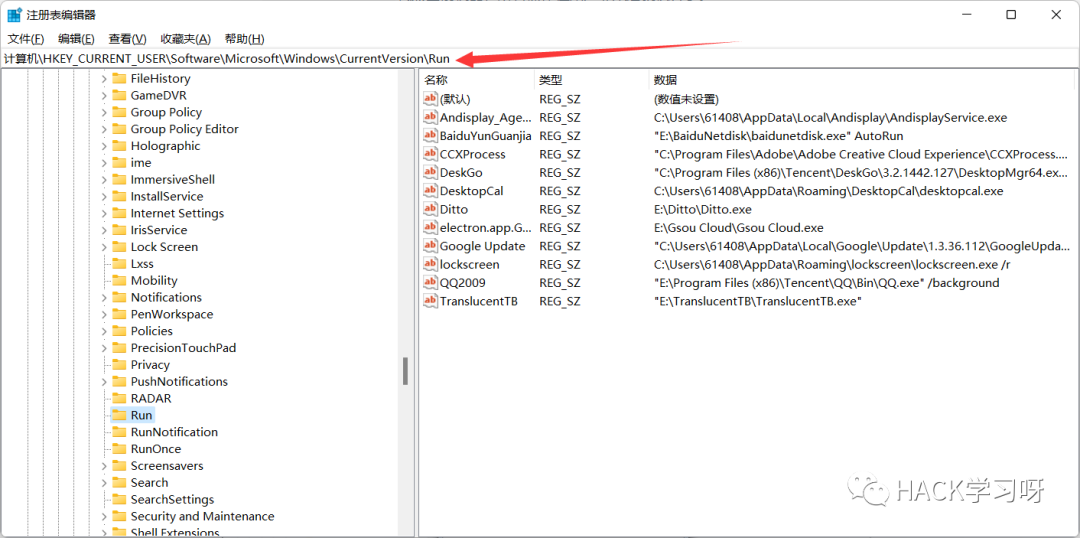
Task: Click data "E:\Ditto\Ditto.exe"
Action: (x=703, y=209)
